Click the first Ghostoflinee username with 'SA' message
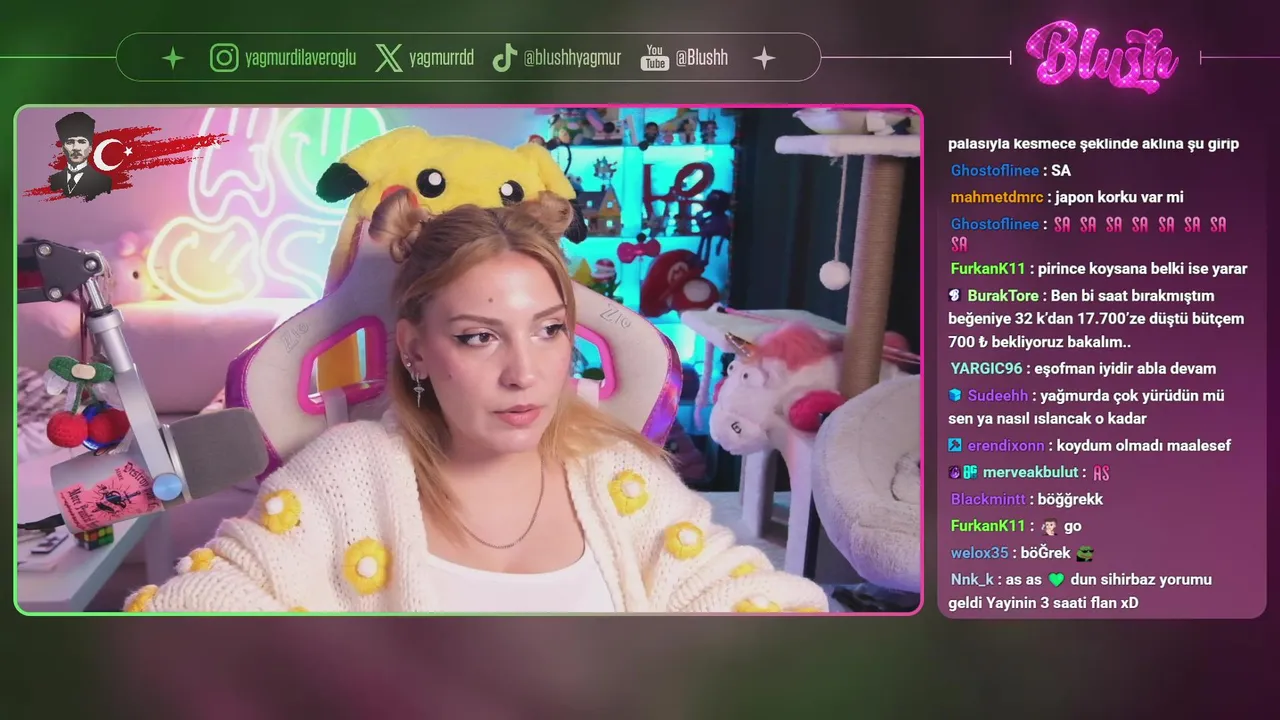Screen dimensions: 1280x720 [995, 171]
